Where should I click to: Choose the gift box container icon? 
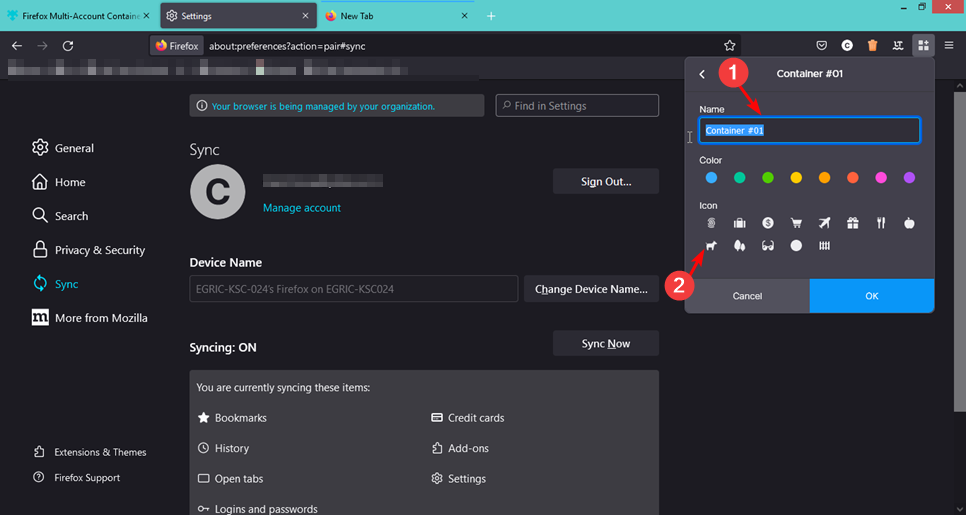tap(853, 223)
